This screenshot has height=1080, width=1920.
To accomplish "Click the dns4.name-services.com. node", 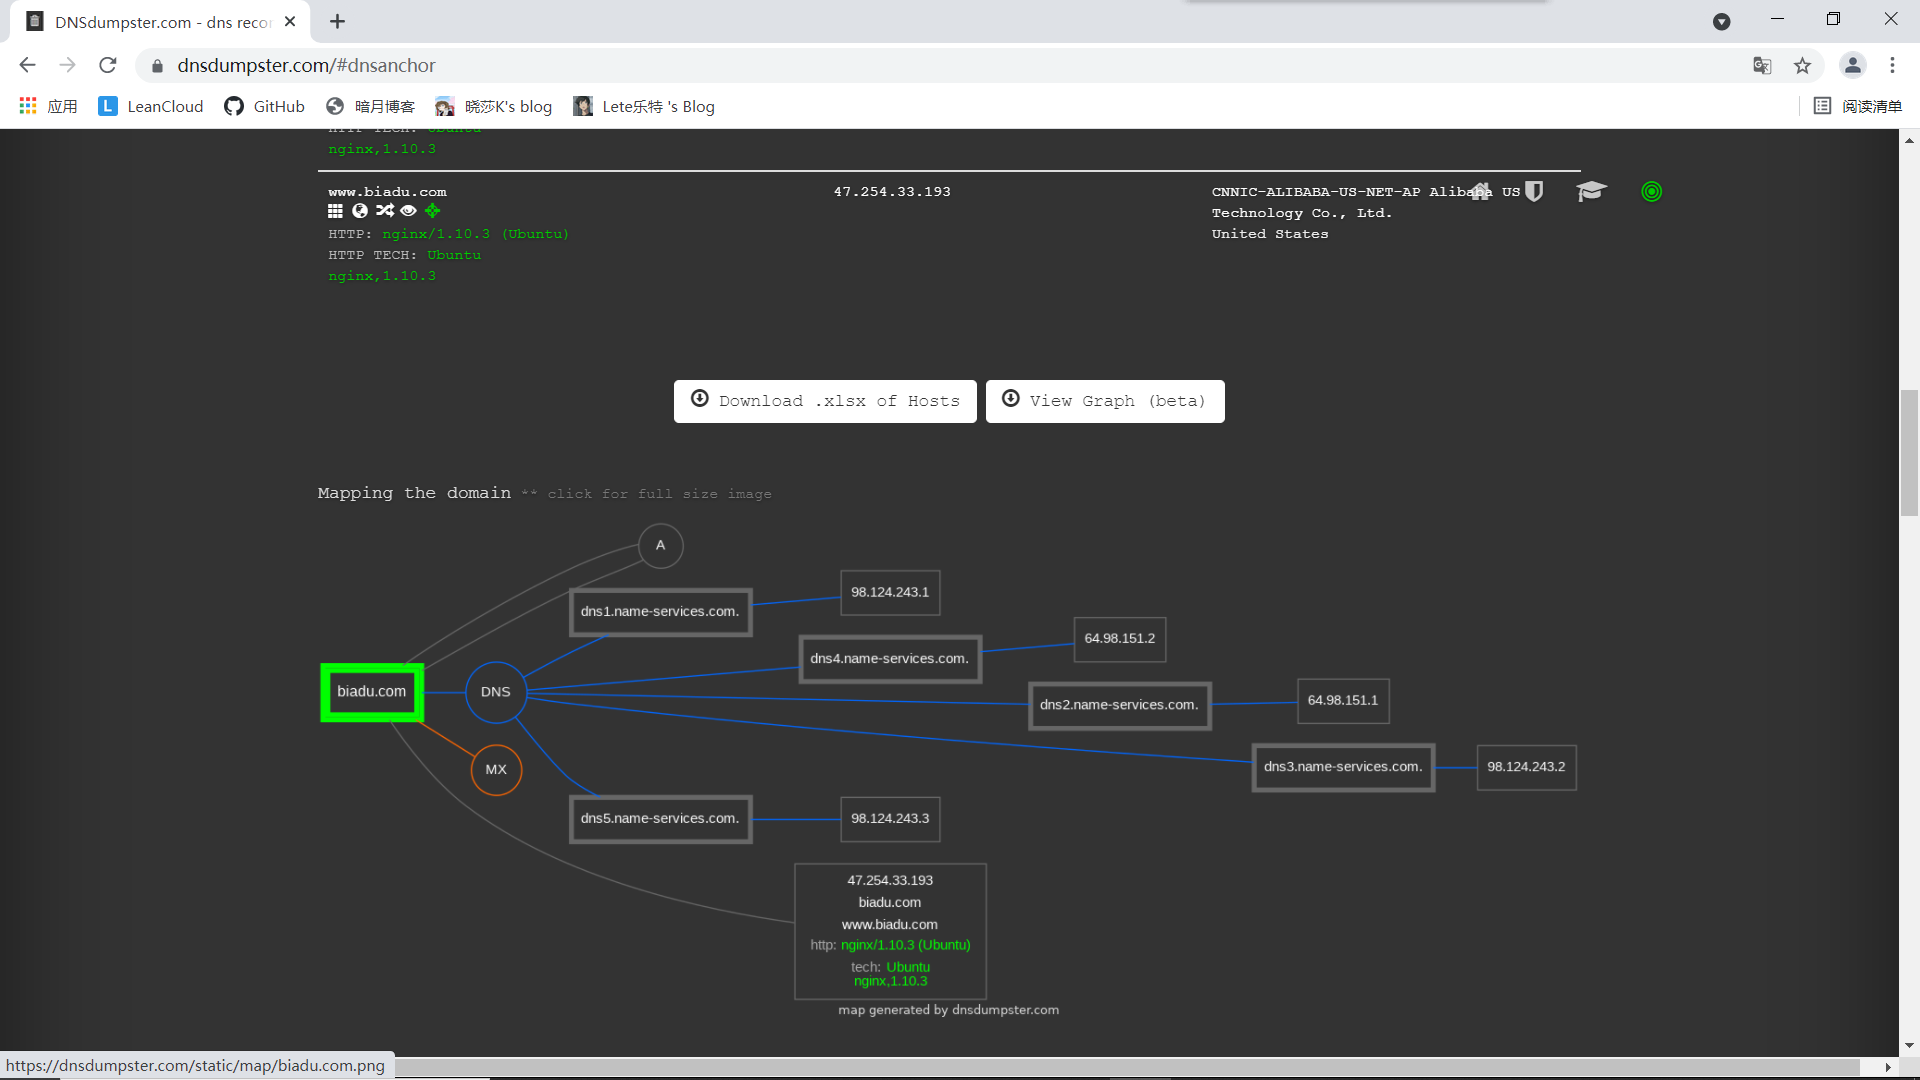I will click(890, 659).
